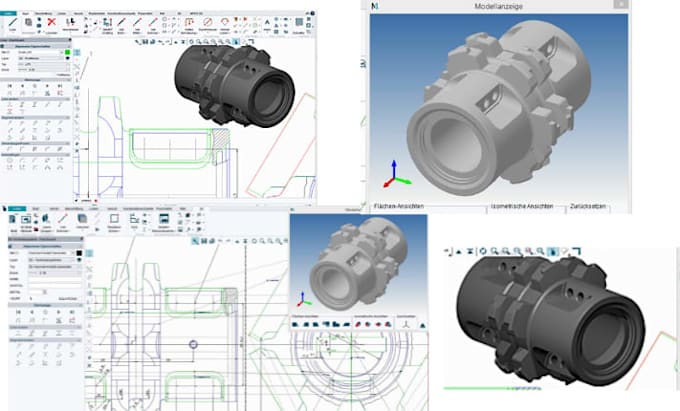Click first red isometric view icon, small model preview
This screenshot has height=411, width=680.
click(x=358, y=324)
